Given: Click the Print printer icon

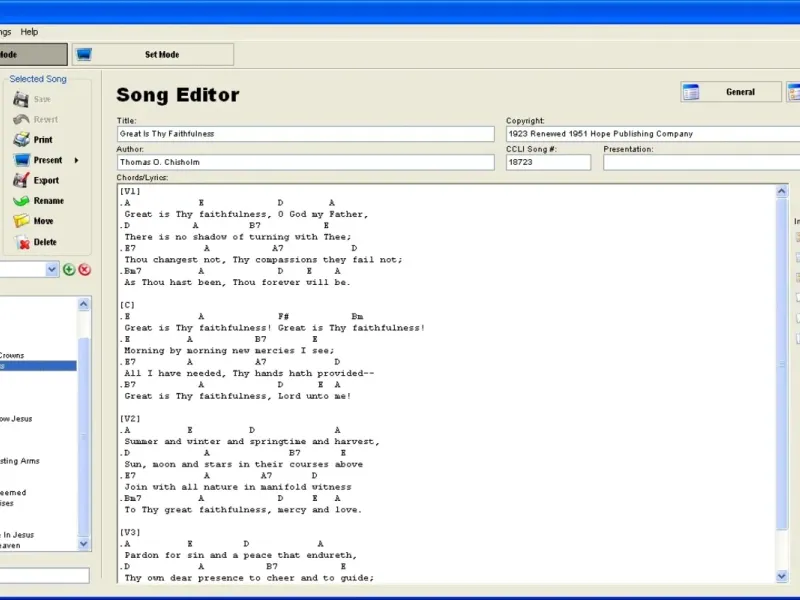Looking at the screenshot, I should 21,139.
